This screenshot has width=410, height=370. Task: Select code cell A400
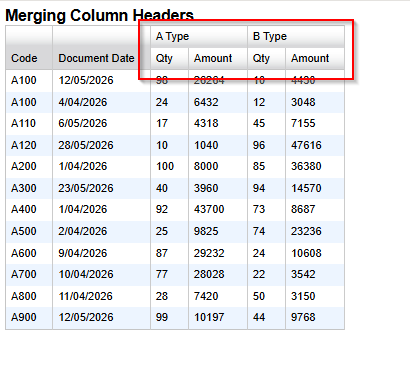pyautogui.click(x=29, y=209)
